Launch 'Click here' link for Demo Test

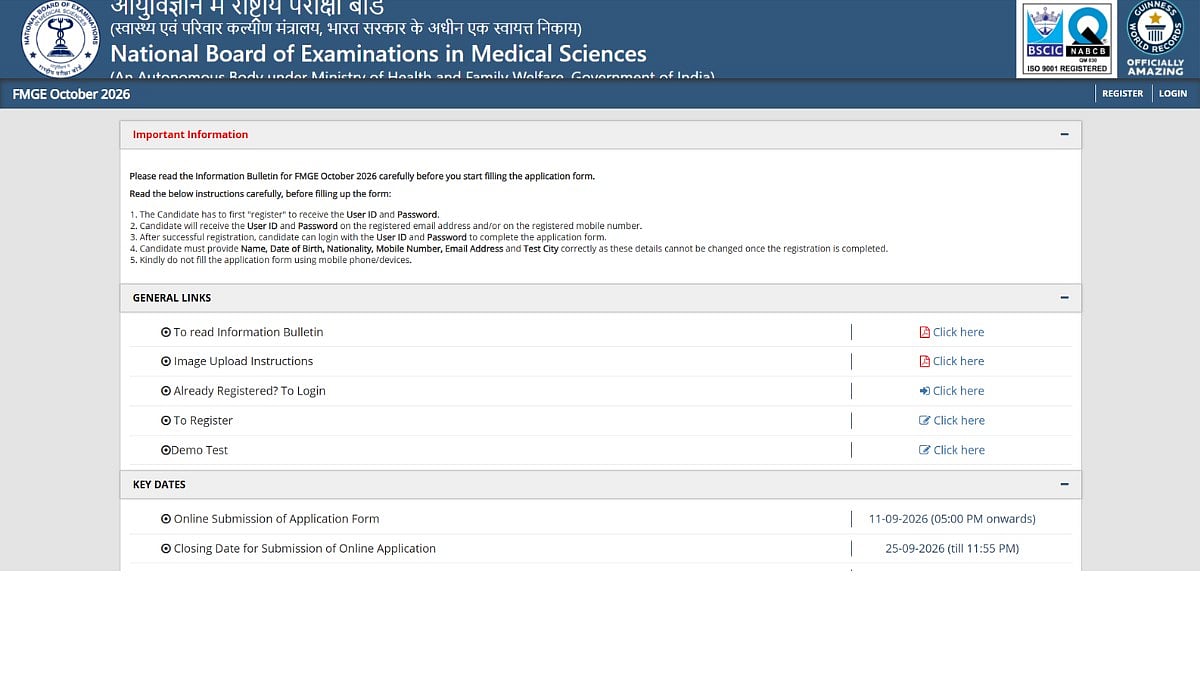coord(959,450)
